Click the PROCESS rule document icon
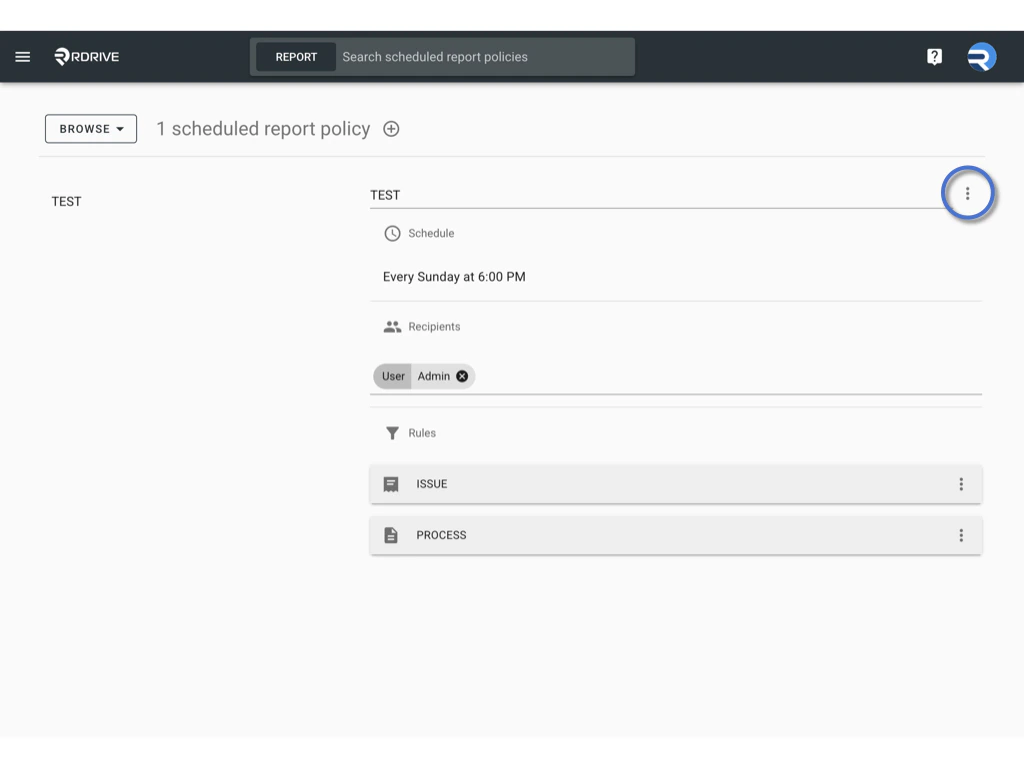Image resolution: width=1024 pixels, height=768 pixels. pos(394,535)
